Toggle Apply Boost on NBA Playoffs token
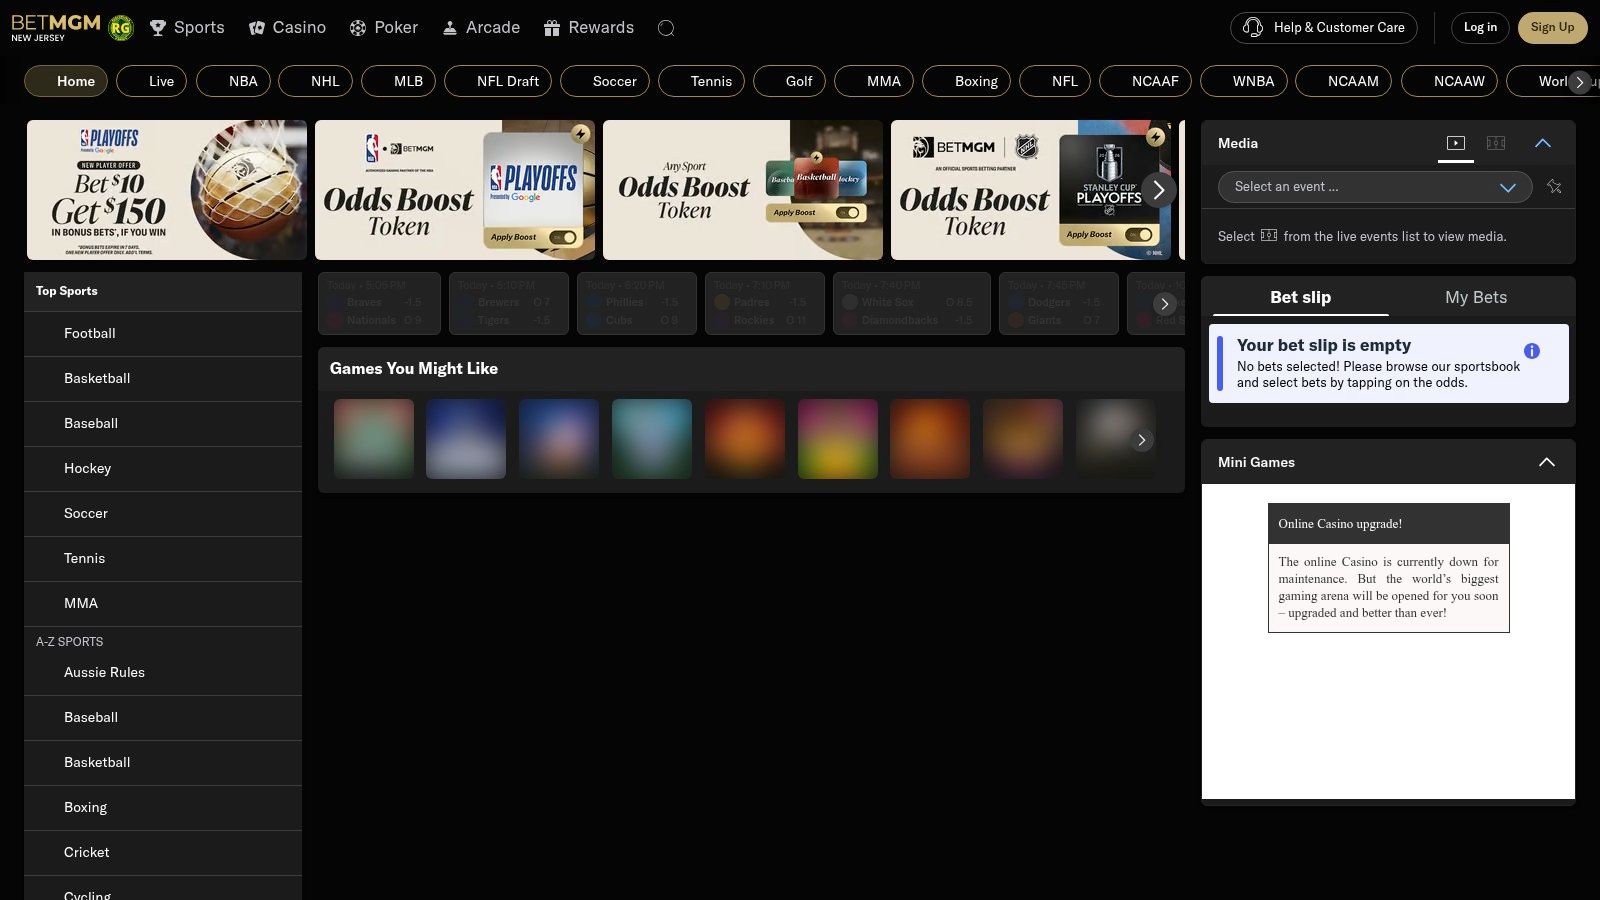 click(x=562, y=237)
